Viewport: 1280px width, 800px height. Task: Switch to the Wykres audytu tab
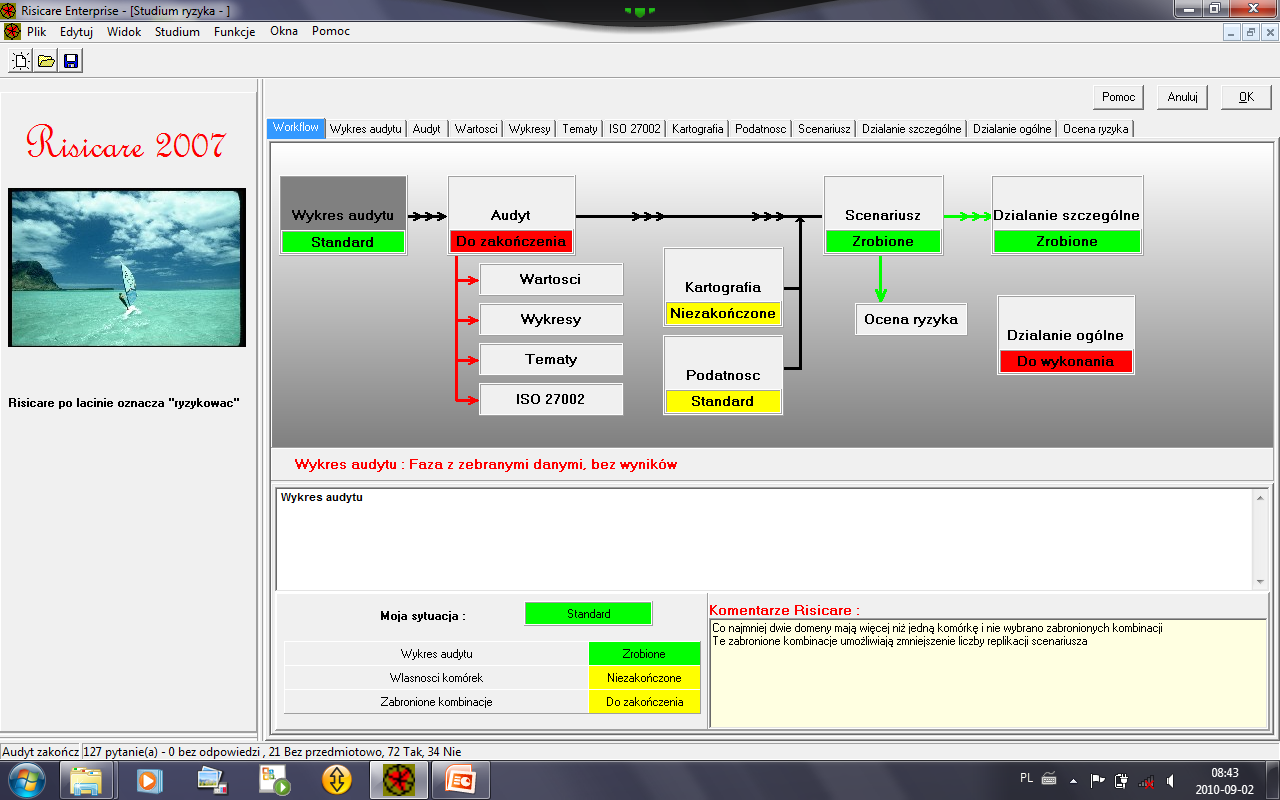point(366,129)
